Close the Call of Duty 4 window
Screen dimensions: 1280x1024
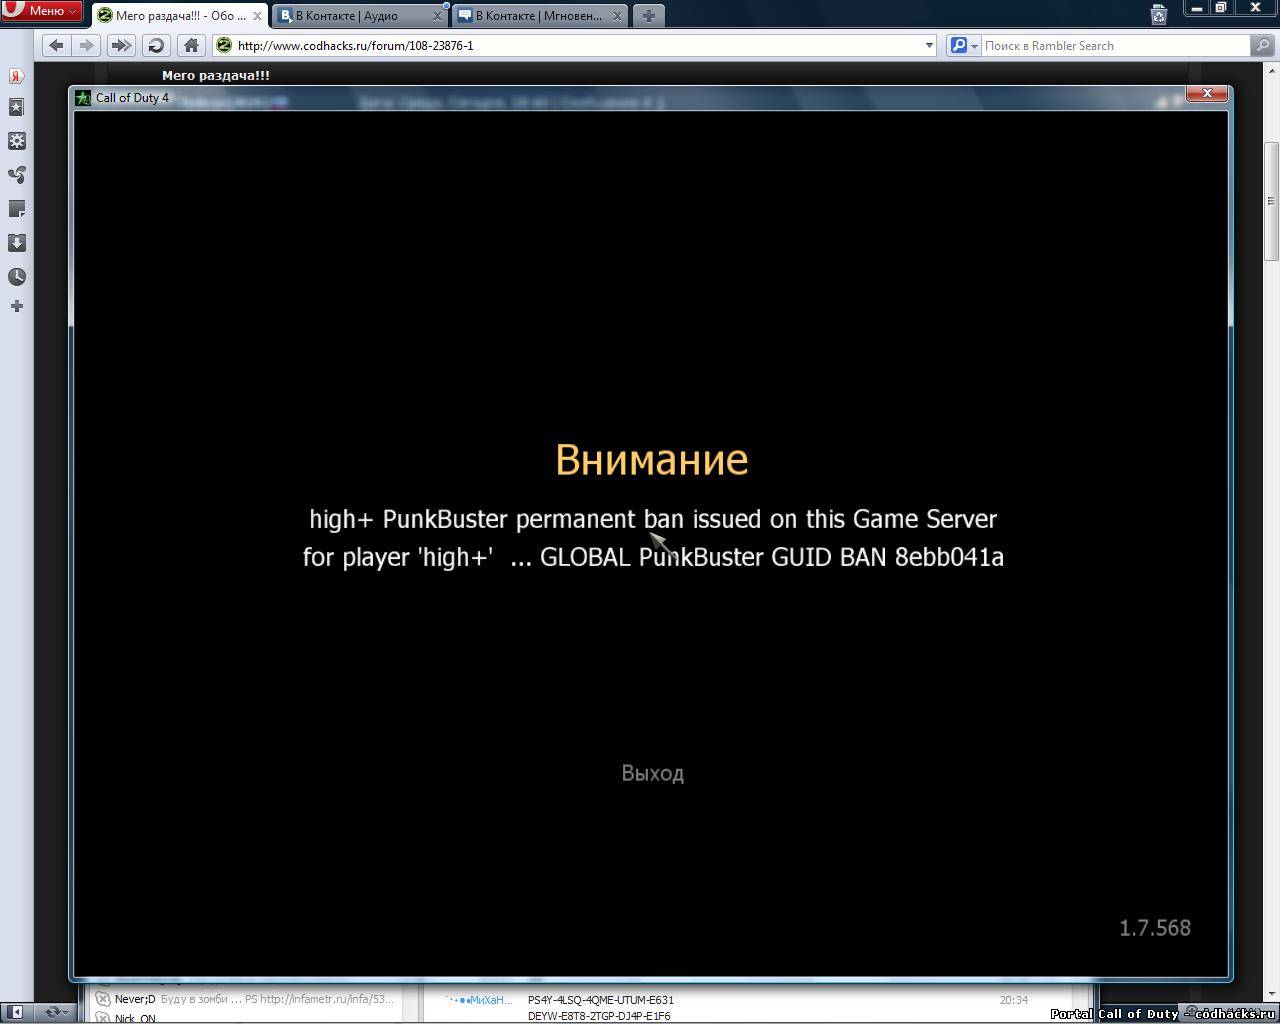(1207, 93)
